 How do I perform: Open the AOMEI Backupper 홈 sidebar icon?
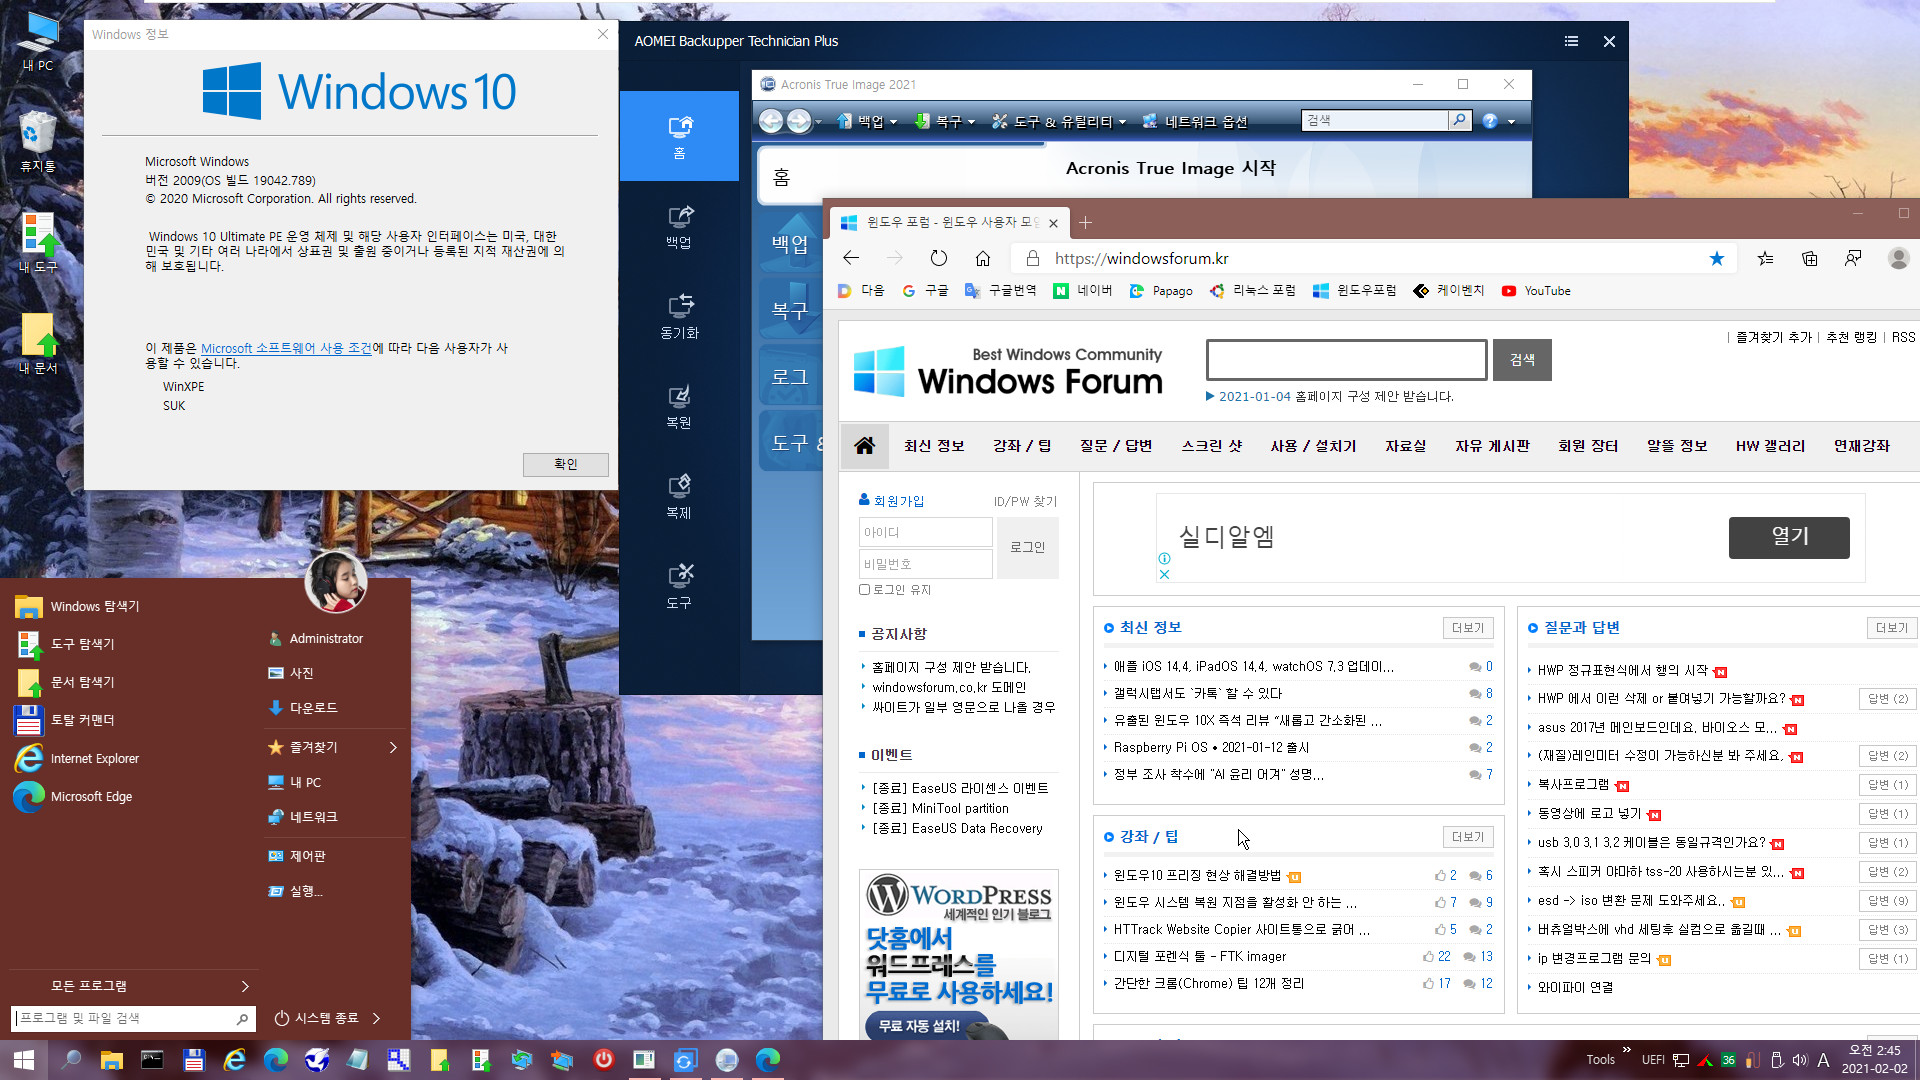(679, 136)
